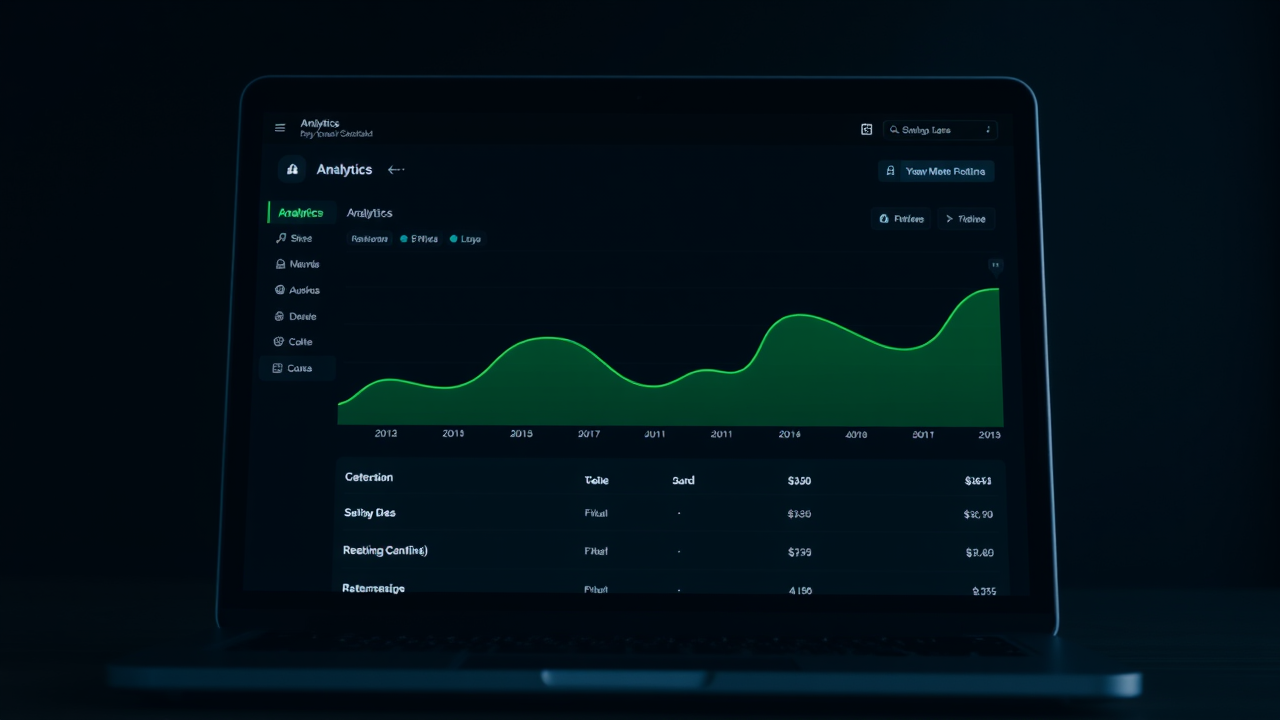
Task: Click the home icon left of Analytics heading
Action: point(292,170)
